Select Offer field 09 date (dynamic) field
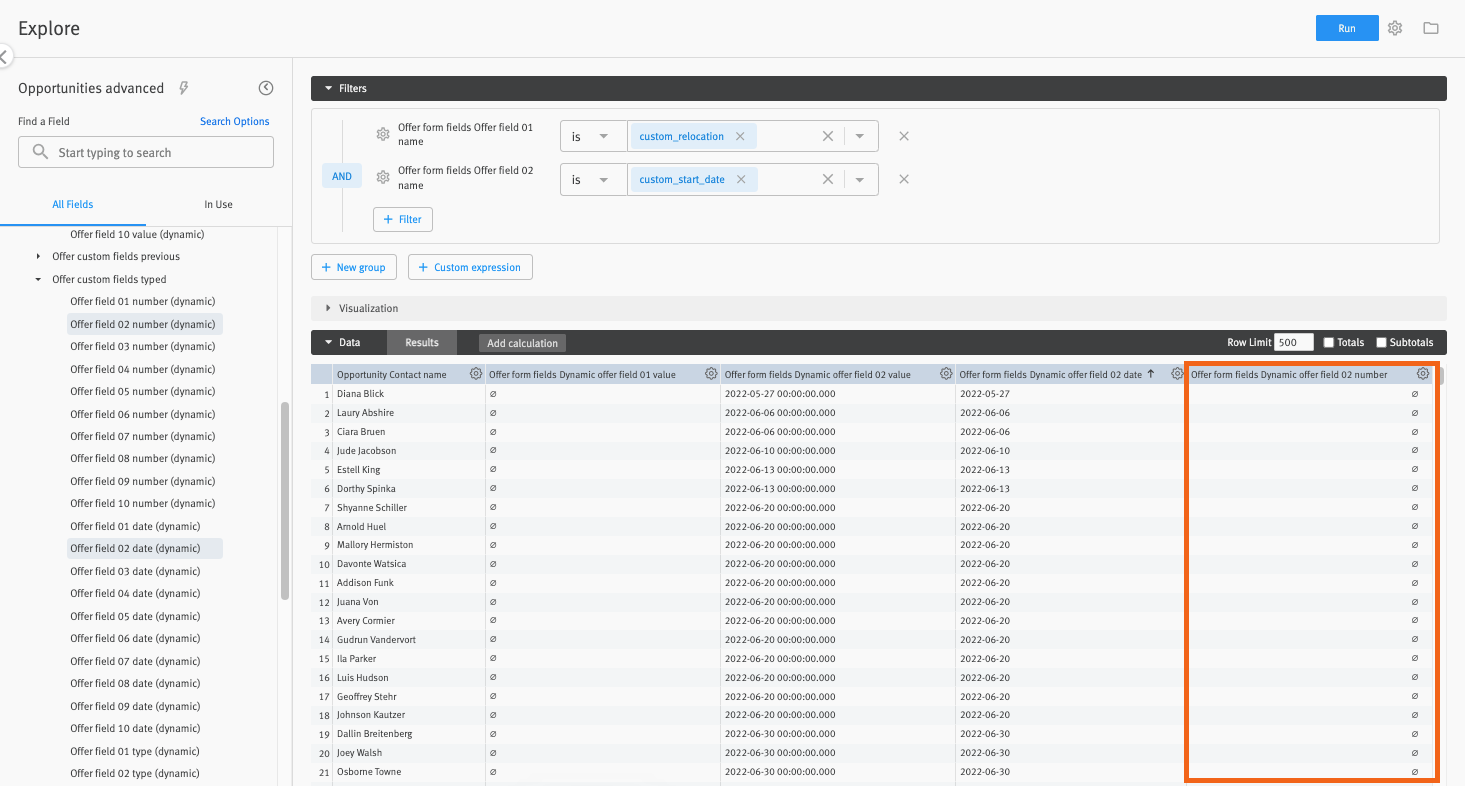Screen dimensions: 1465x786 [135, 706]
